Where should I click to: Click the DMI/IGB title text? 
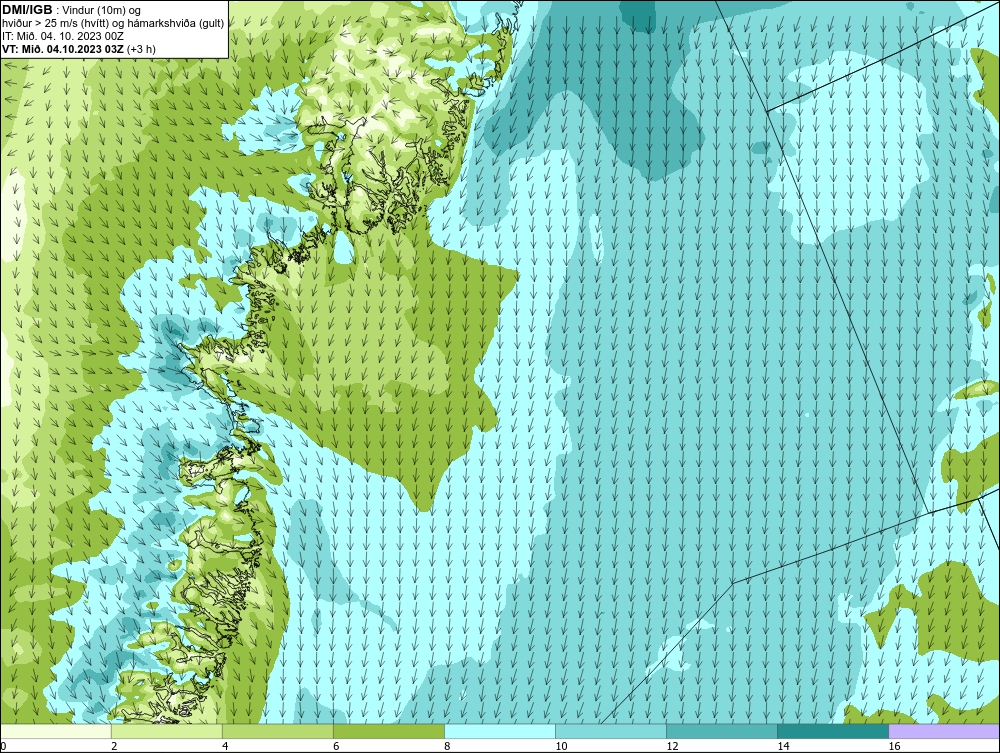[27, 10]
